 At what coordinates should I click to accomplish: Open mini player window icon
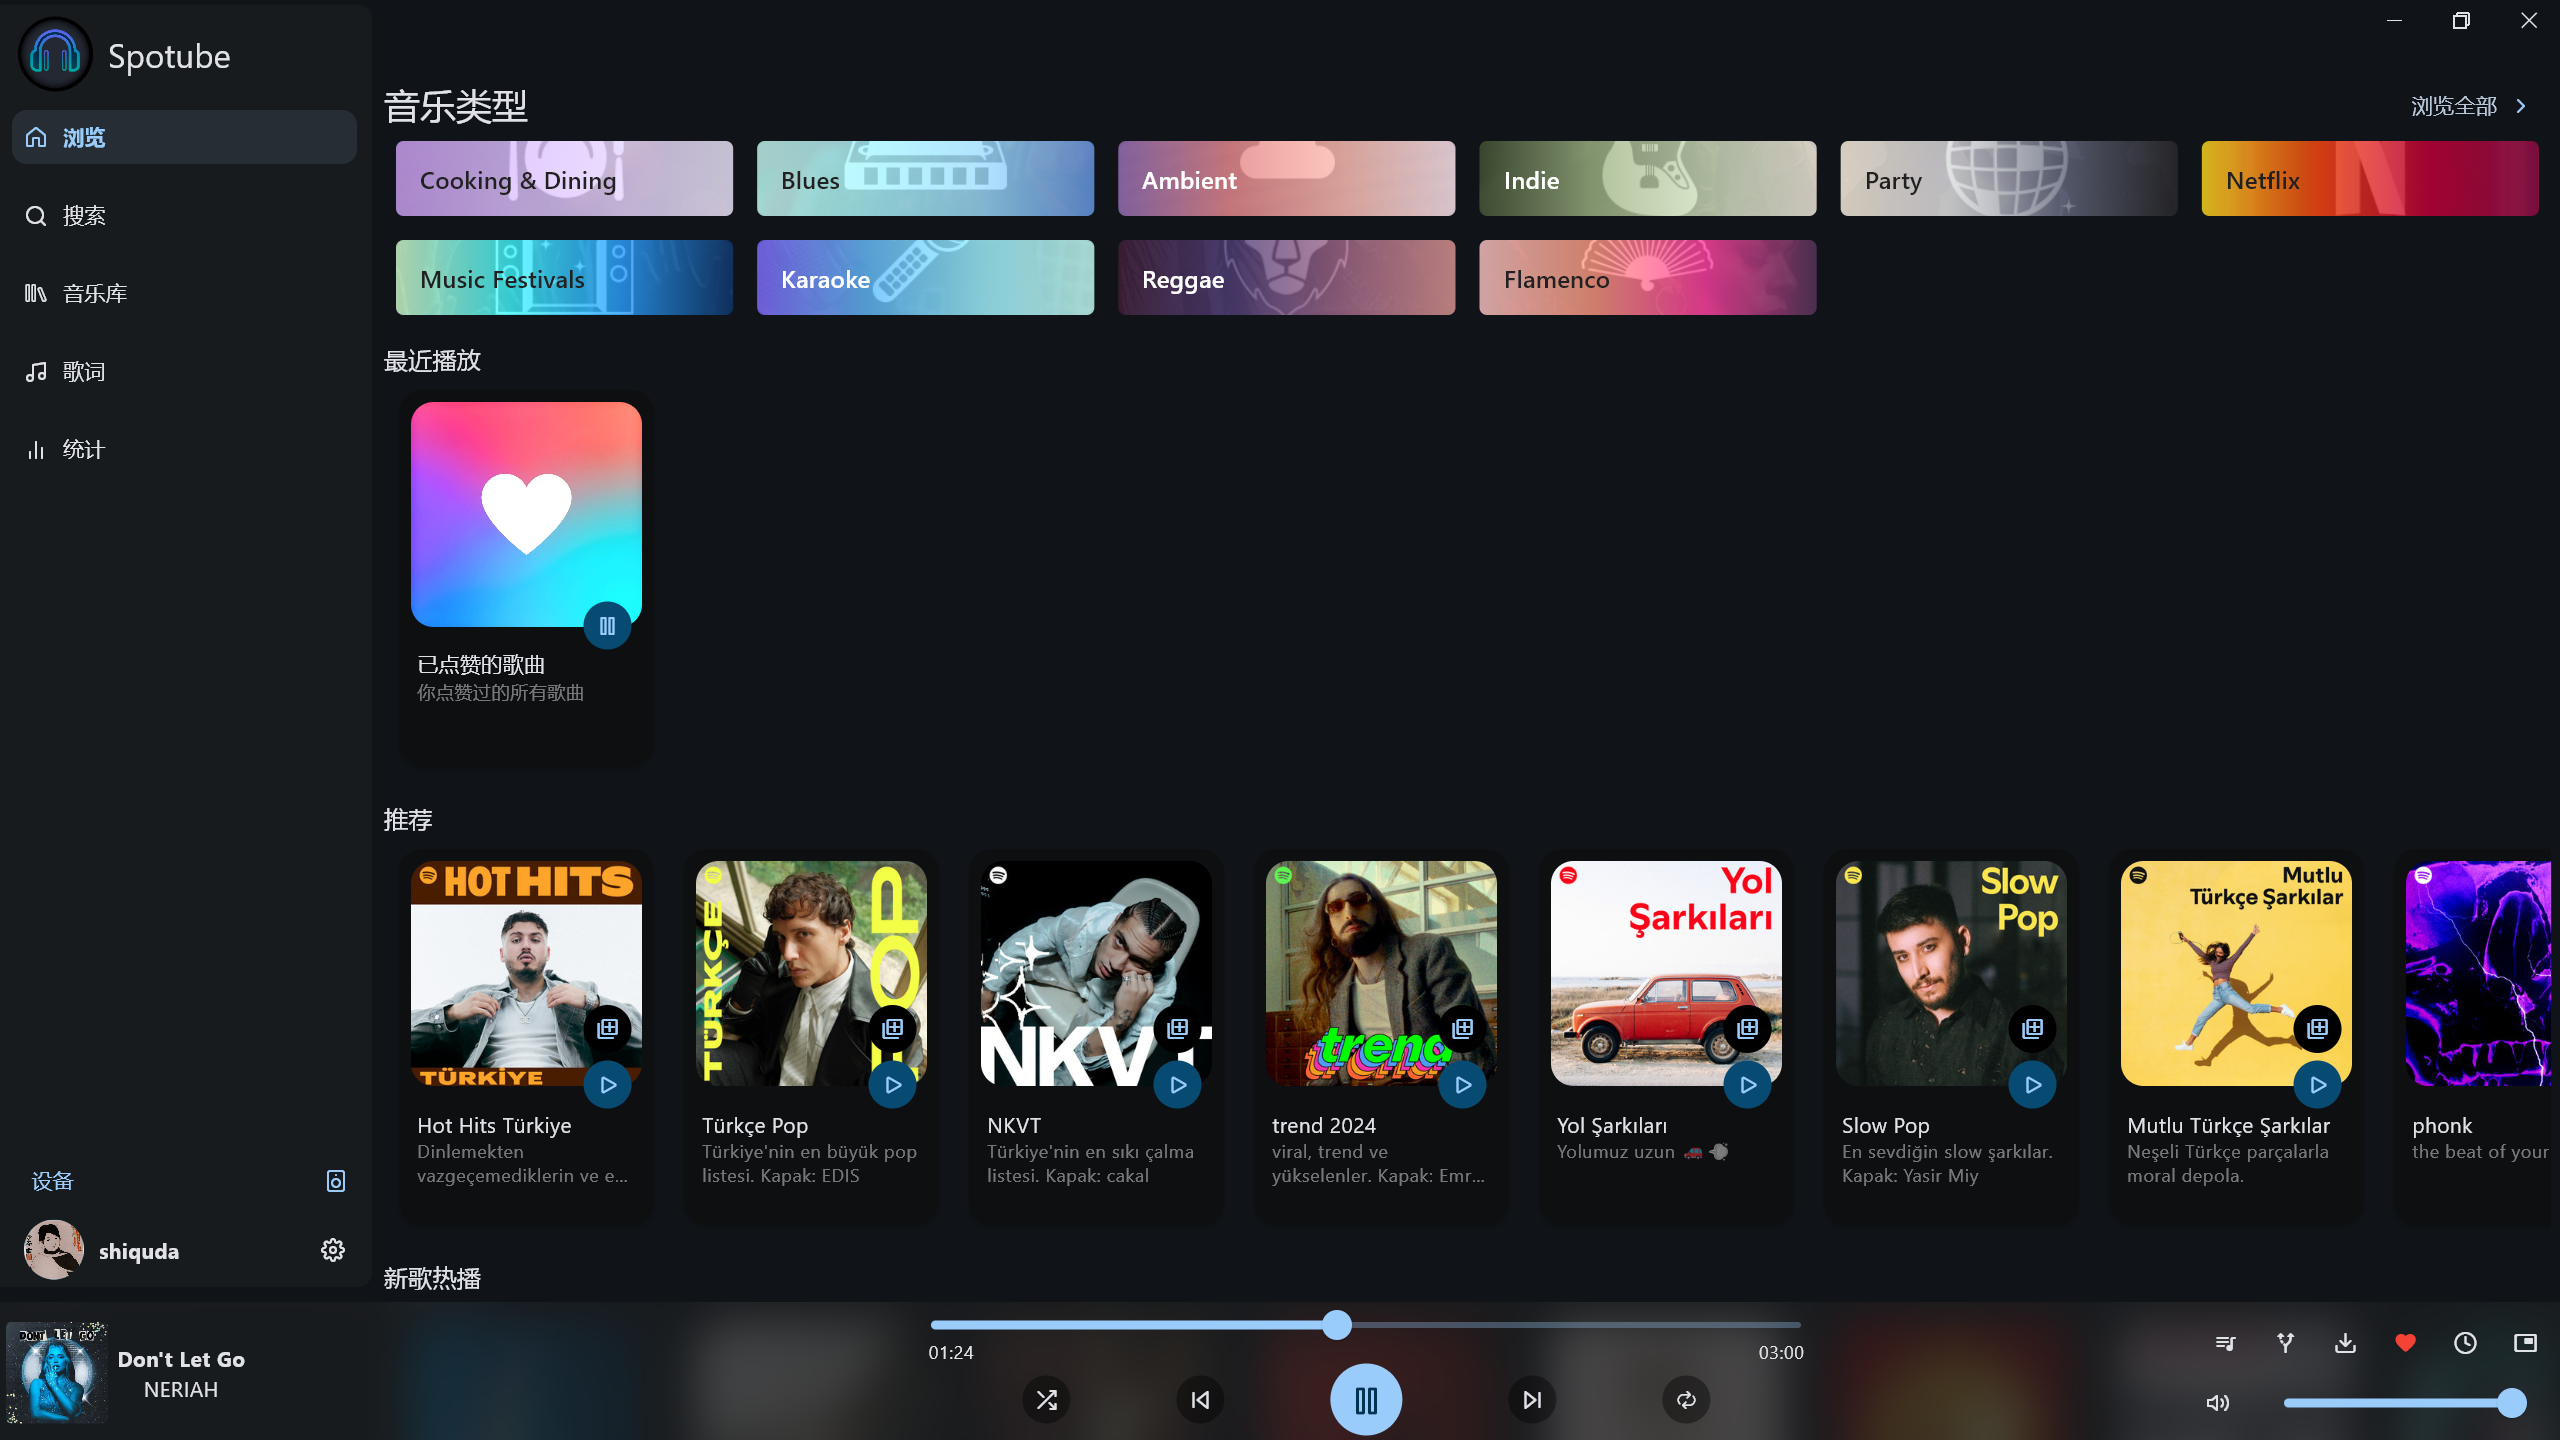pyautogui.click(x=2525, y=1343)
